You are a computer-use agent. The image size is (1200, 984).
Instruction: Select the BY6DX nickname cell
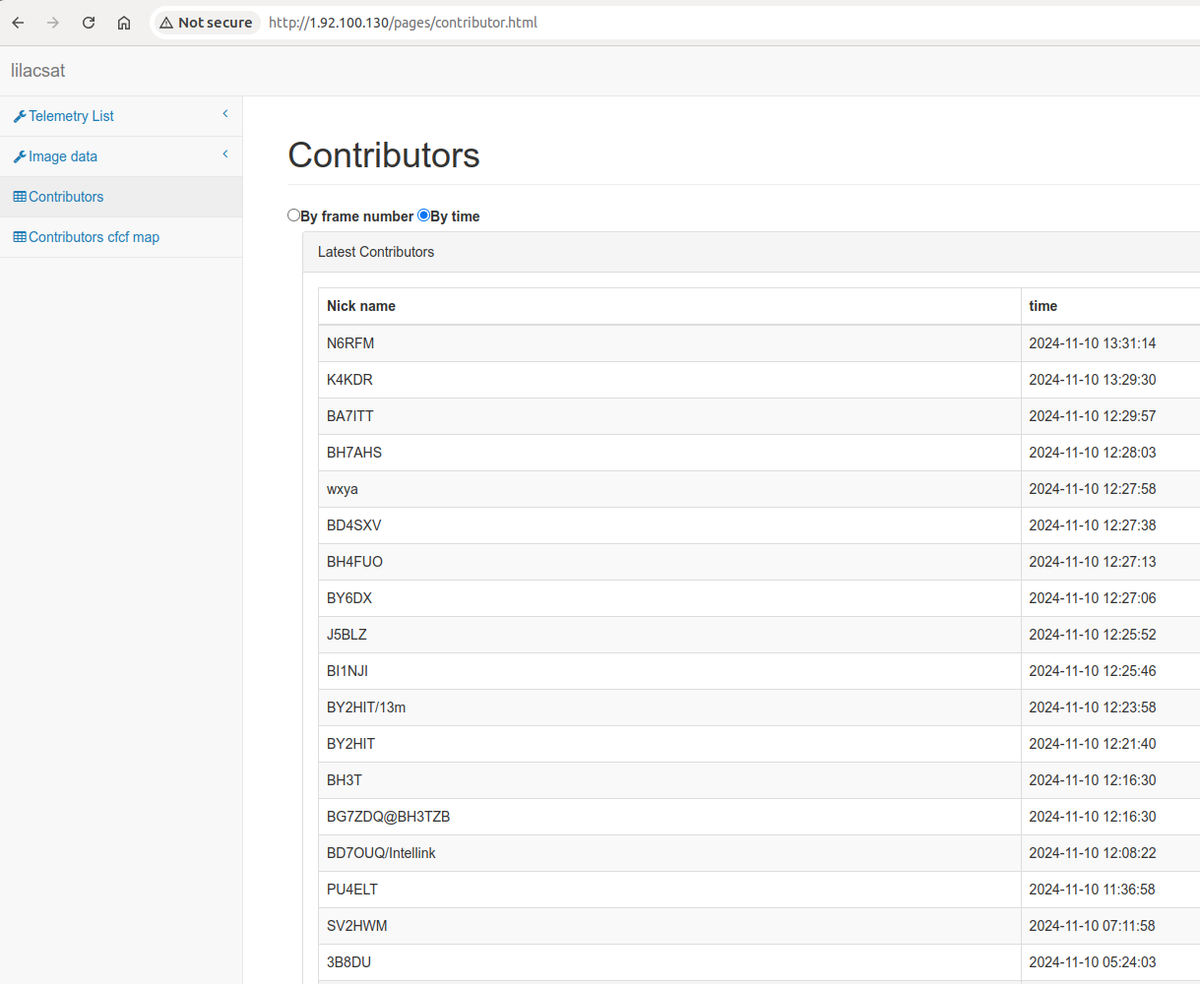pyautogui.click(x=670, y=598)
